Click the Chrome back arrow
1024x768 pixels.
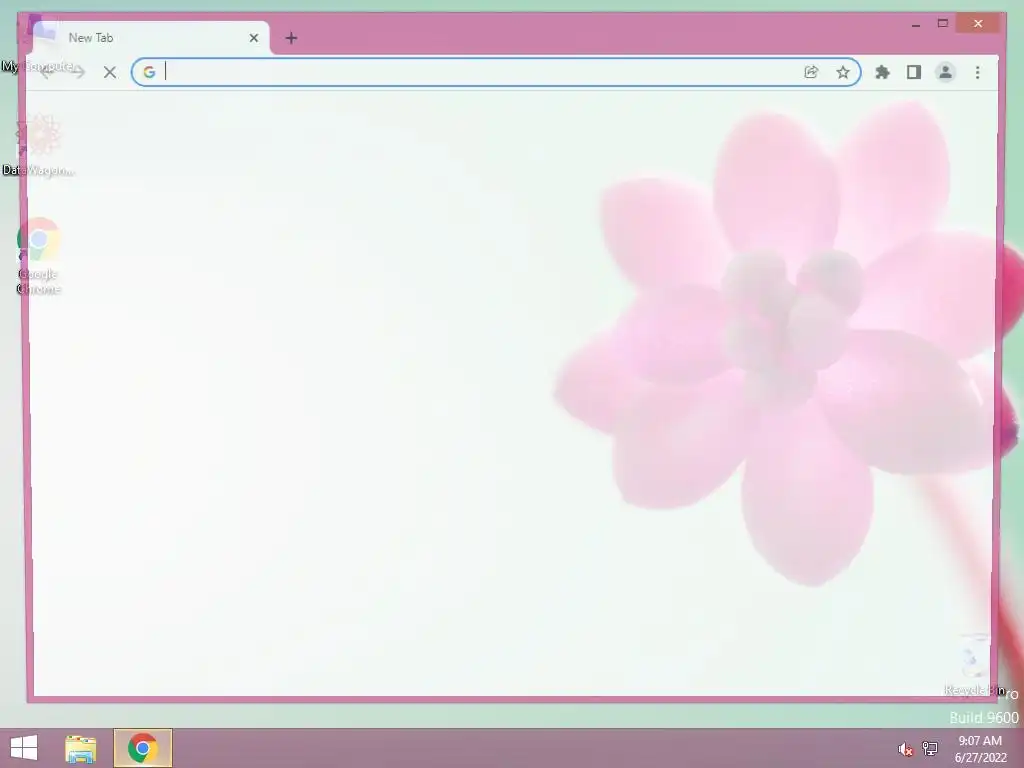pyautogui.click(x=47, y=72)
